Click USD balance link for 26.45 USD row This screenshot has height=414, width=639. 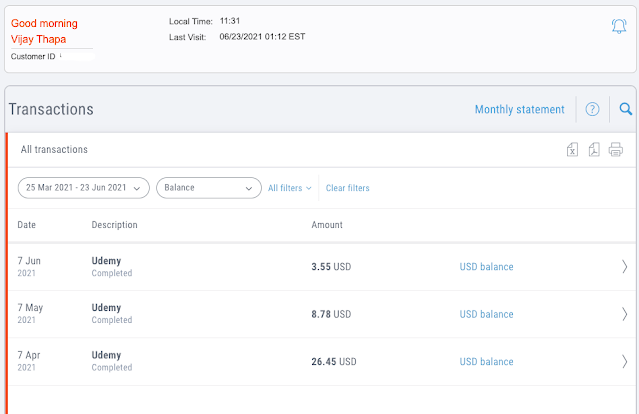(487, 361)
